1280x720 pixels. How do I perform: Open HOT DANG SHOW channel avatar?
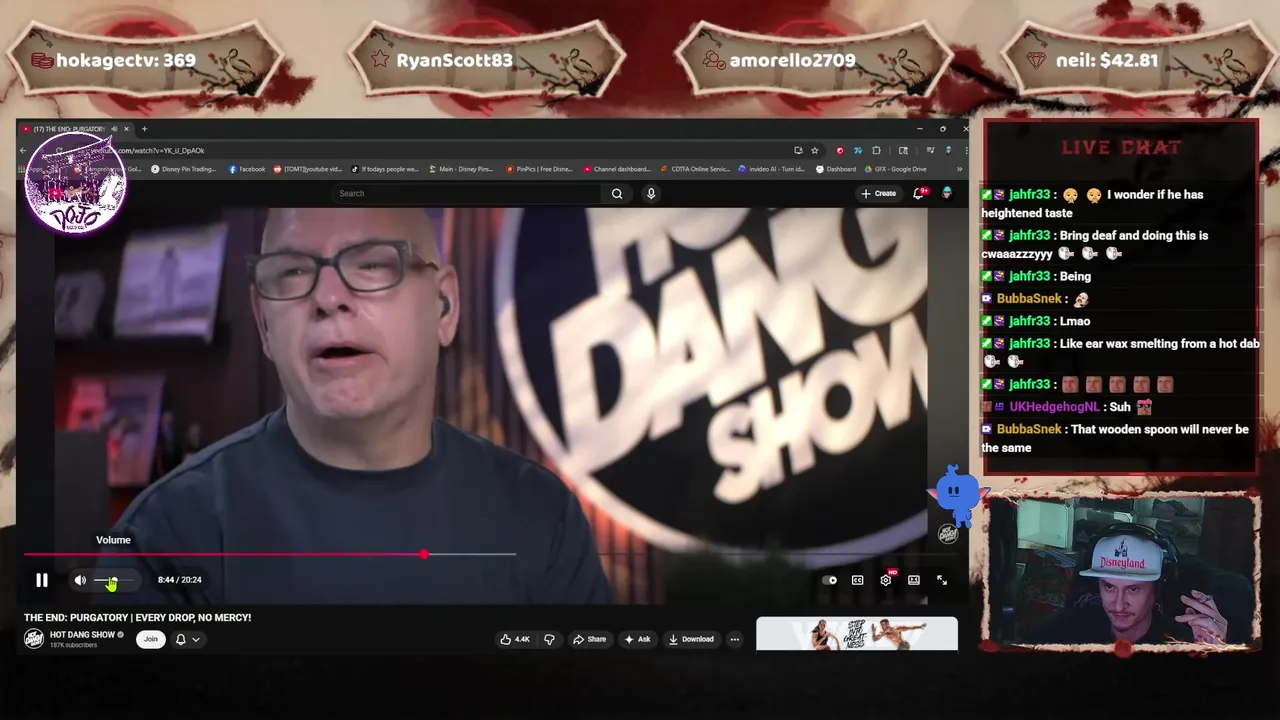click(34, 639)
